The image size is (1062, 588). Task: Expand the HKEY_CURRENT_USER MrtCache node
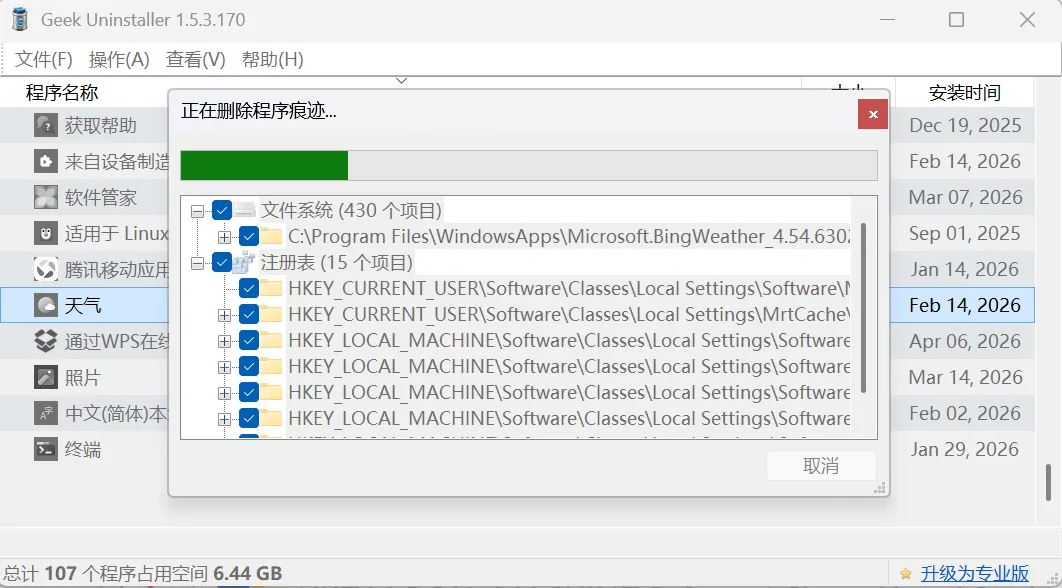pos(224,315)
